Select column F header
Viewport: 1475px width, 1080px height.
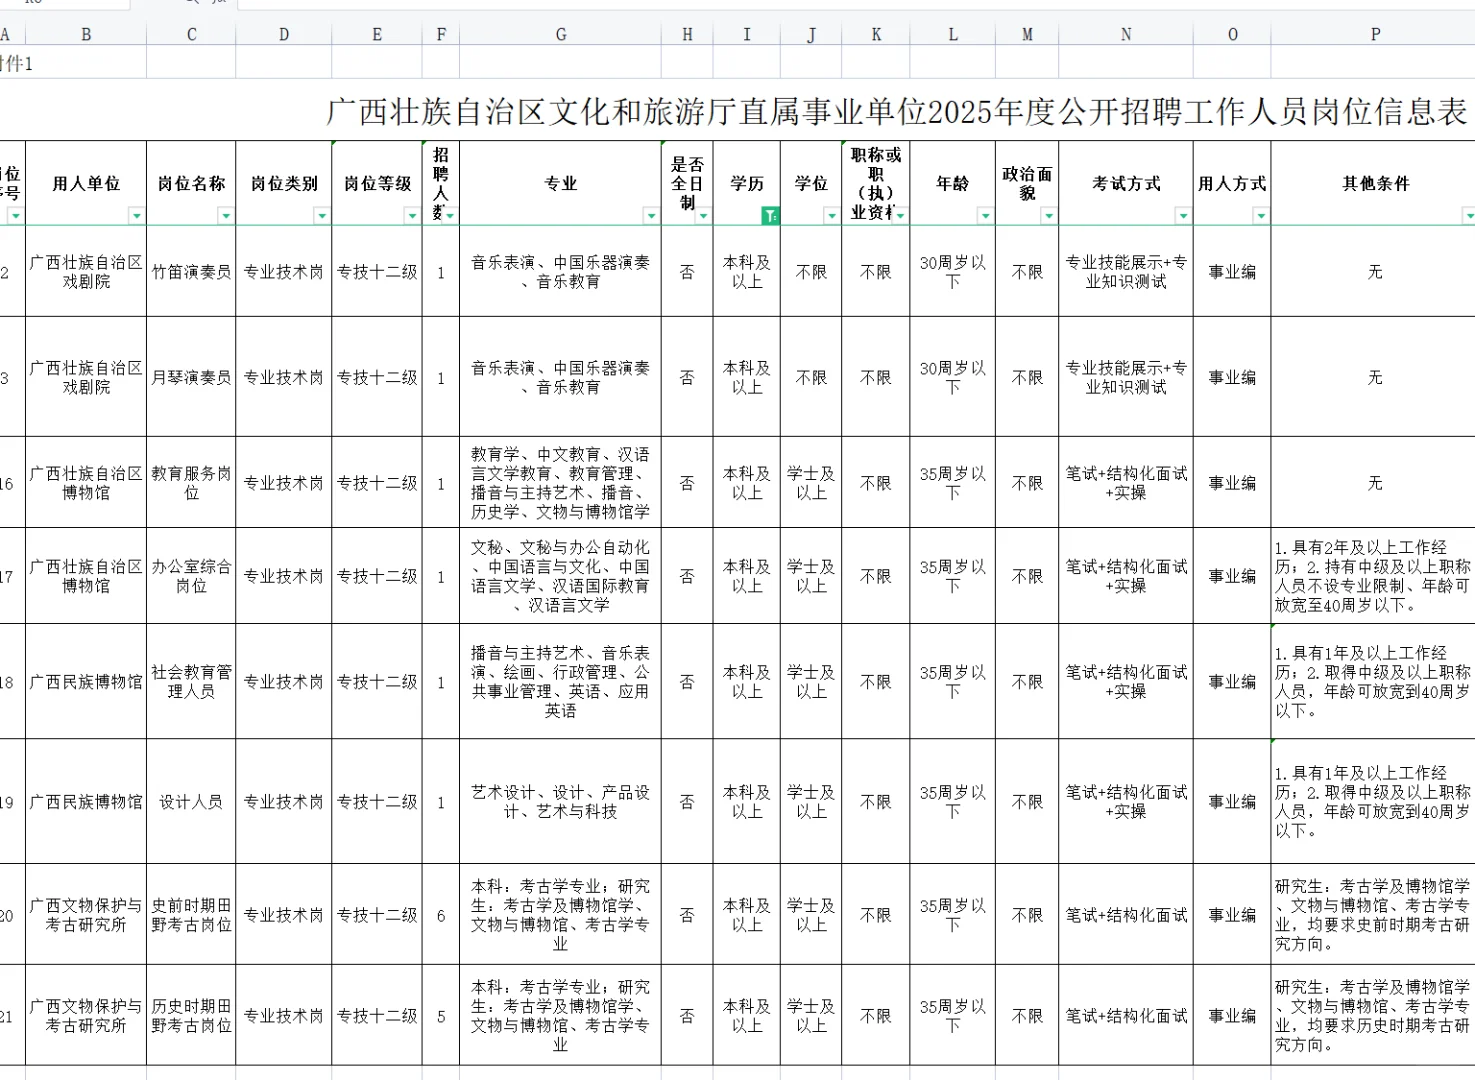[441, 34]
